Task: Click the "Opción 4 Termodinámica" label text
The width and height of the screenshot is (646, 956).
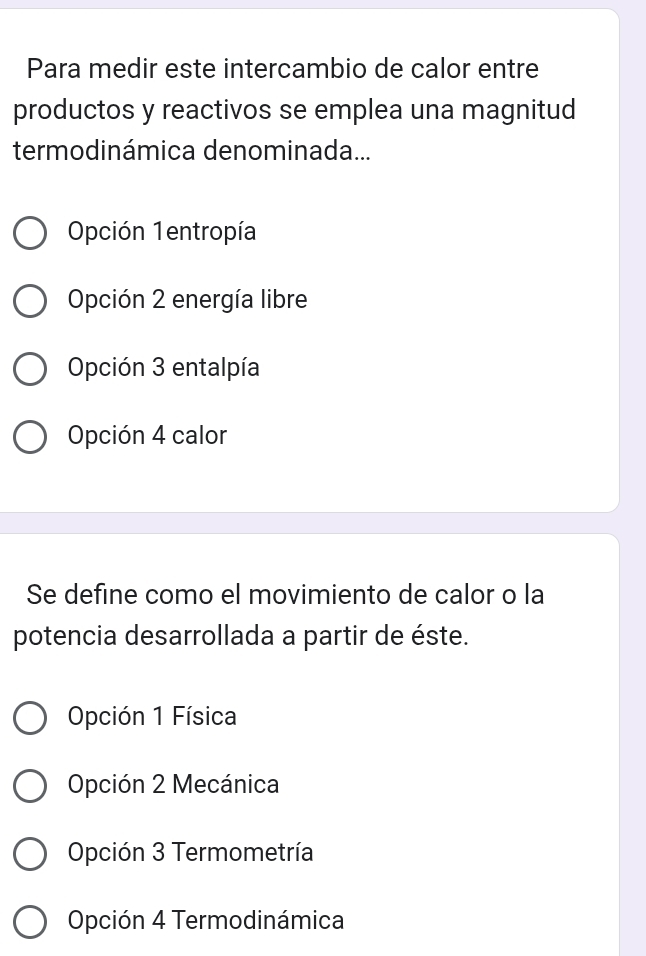Action: [206, 920]
